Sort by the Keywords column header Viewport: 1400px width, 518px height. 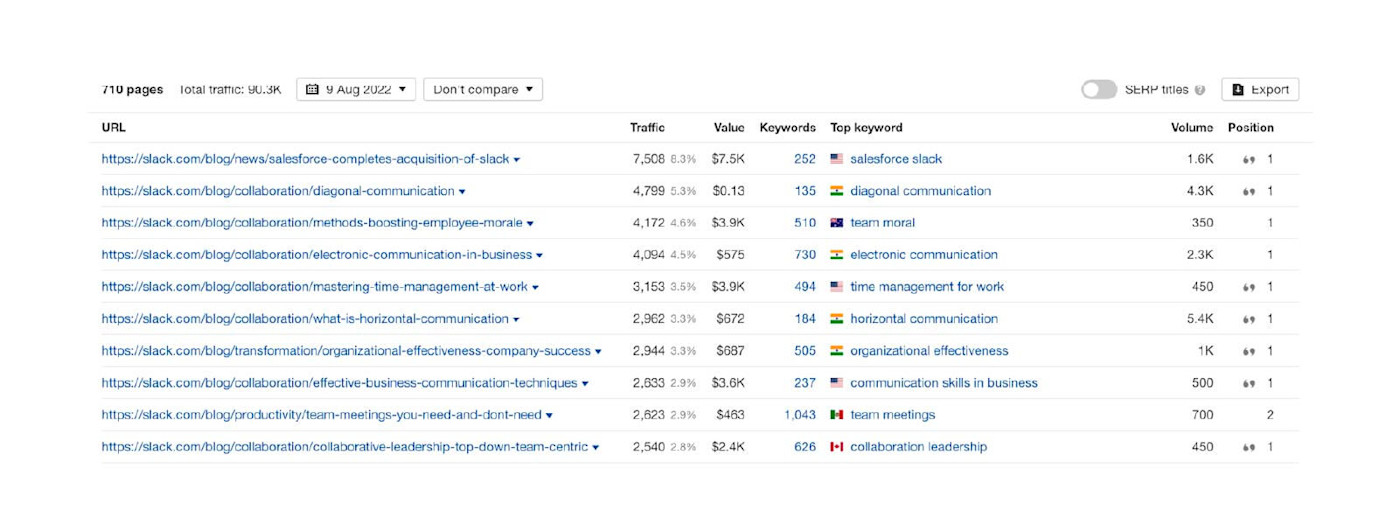788,128
